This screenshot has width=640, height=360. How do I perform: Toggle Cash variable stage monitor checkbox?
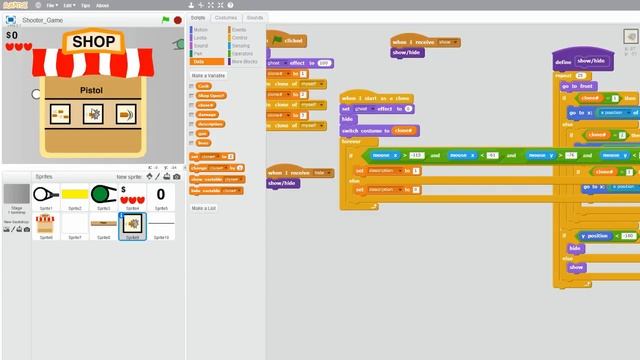tap(191, 86)
